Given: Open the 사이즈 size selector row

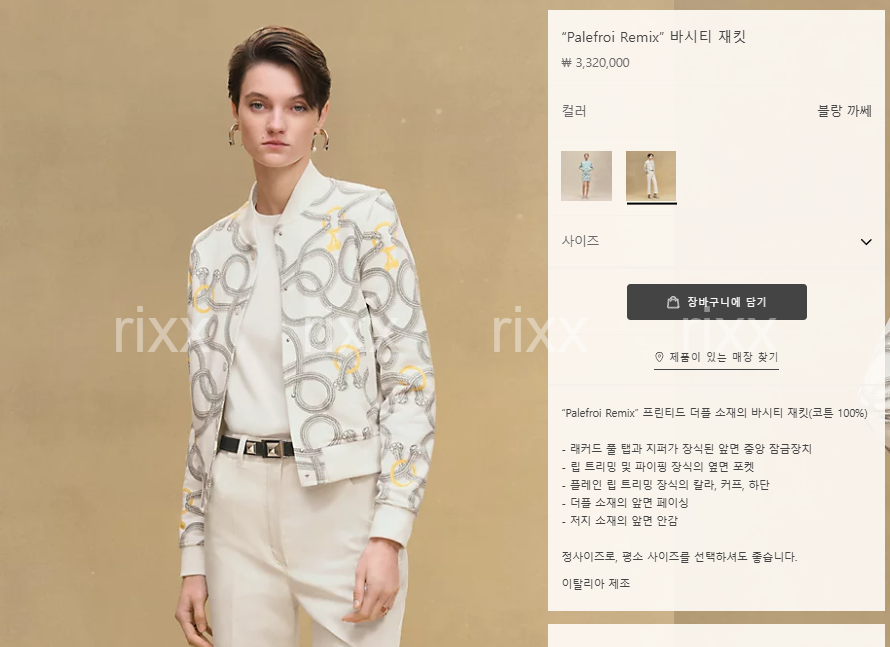Looking at the screenshot, I should pyautogui.click(x=716, y=241).
